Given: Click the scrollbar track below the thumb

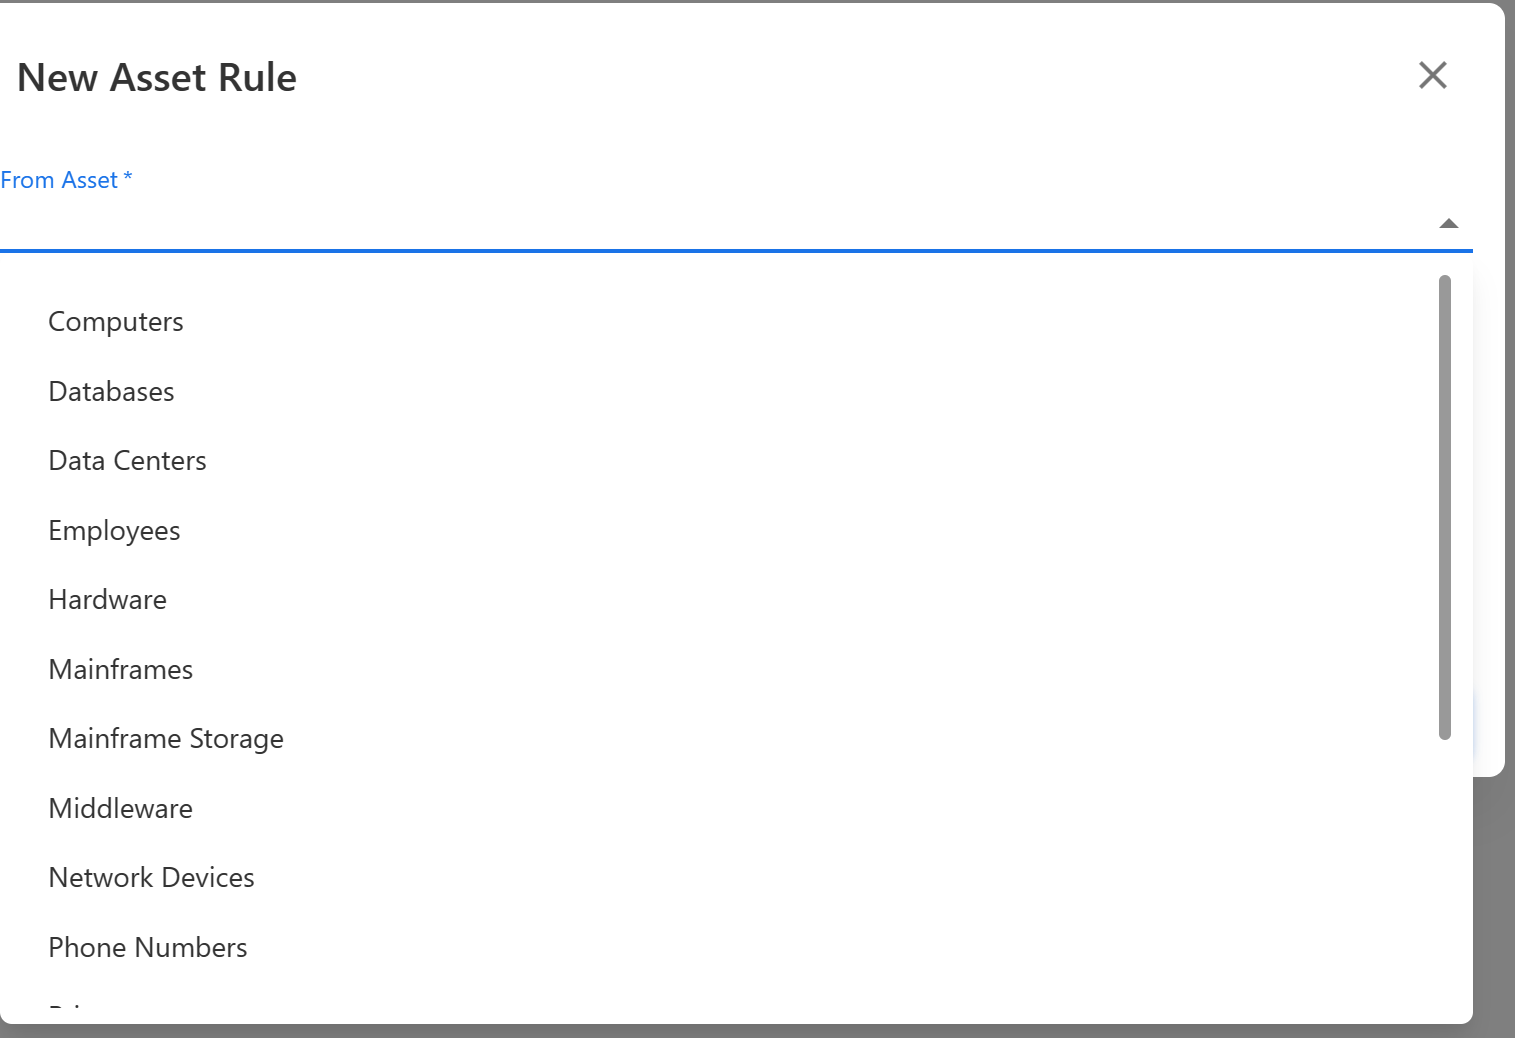Looking at the screenshot, I should tap(1444, 880).
